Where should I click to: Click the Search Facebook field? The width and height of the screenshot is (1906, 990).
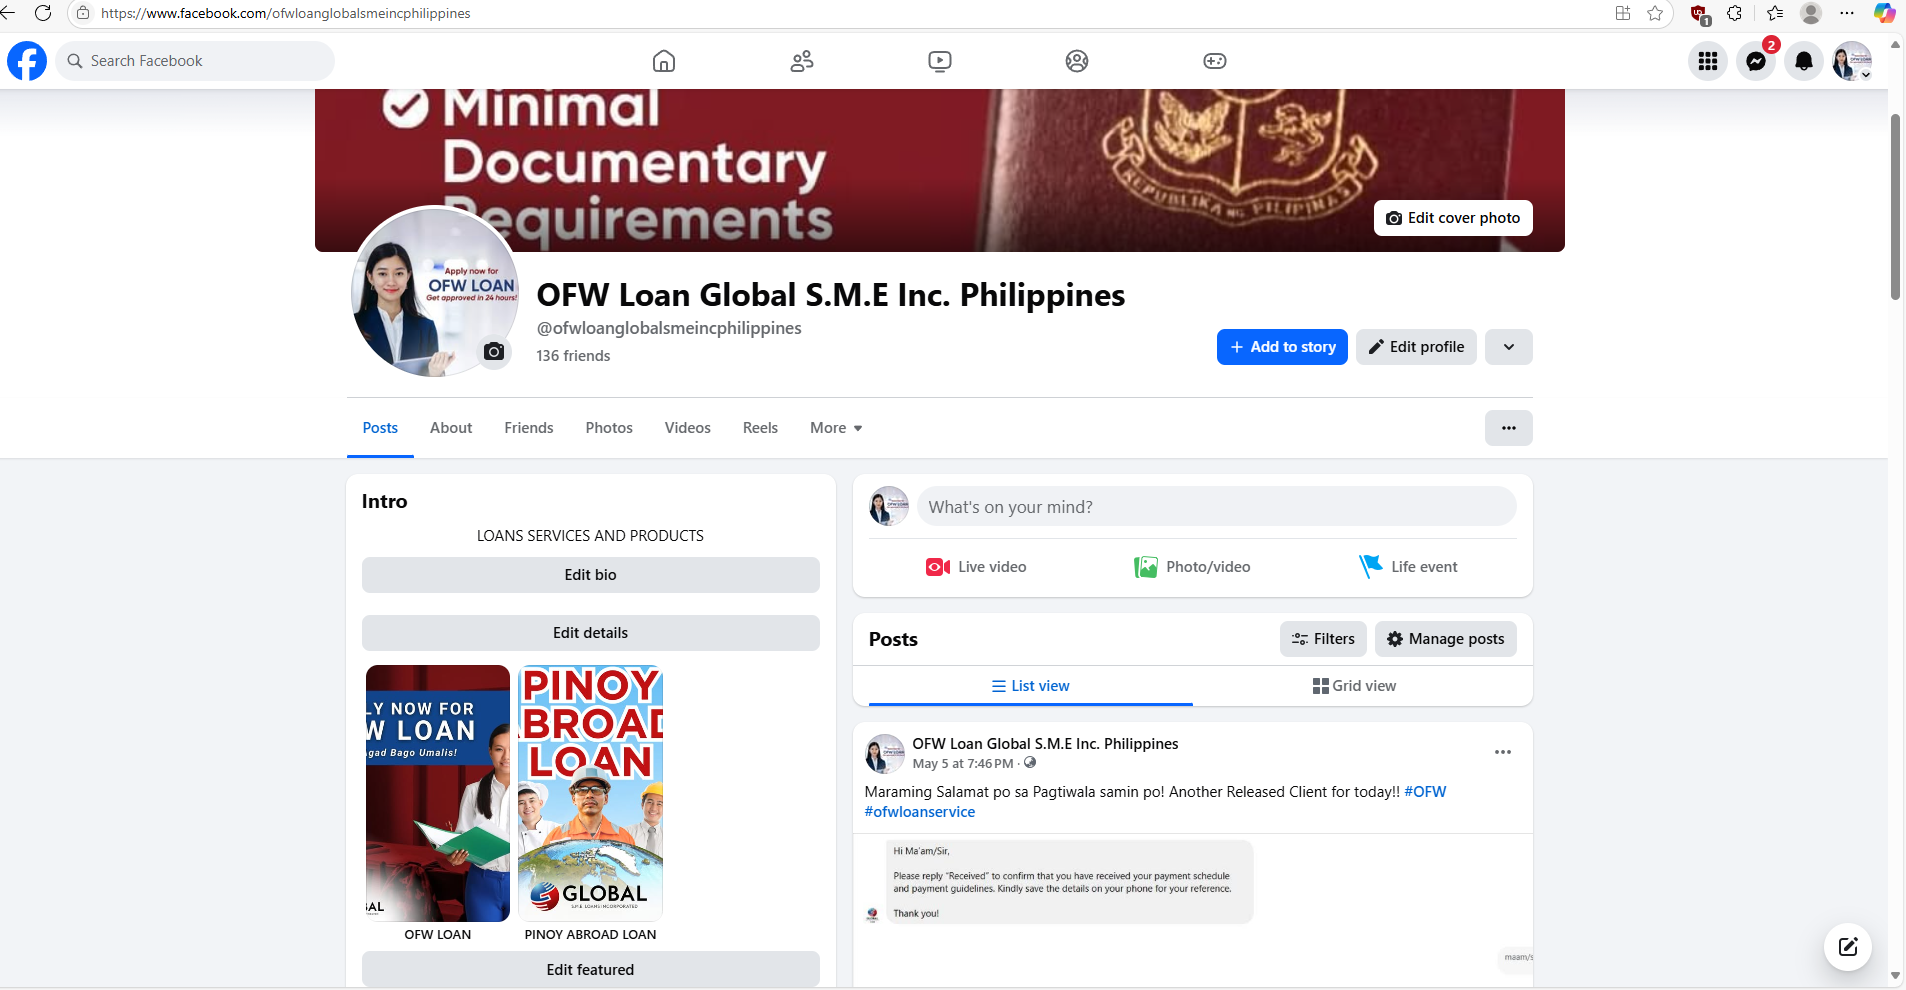(x=195, y=61)
